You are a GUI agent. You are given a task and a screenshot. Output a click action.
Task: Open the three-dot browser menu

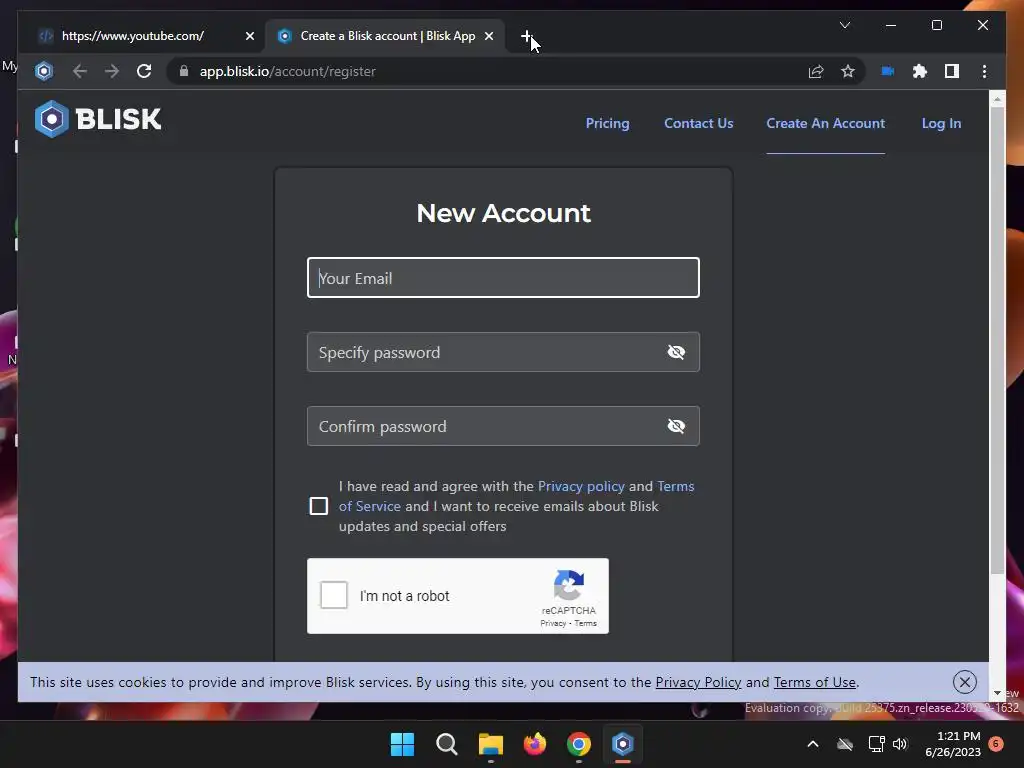984,71
